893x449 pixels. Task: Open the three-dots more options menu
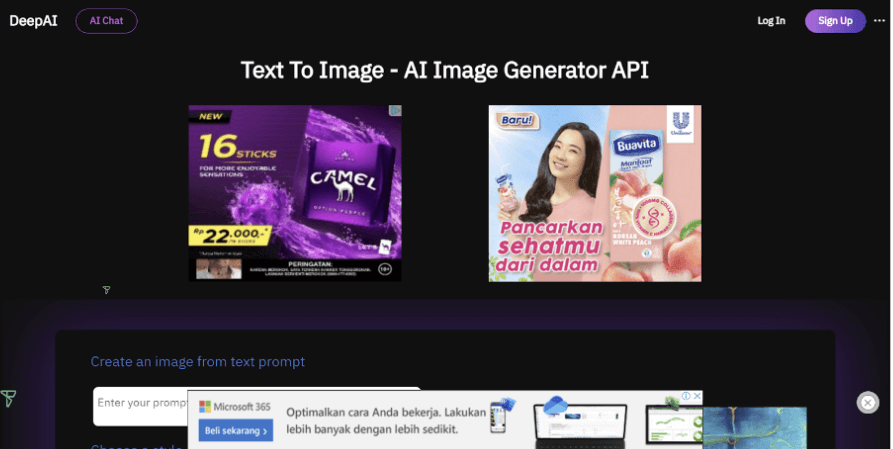880,21
